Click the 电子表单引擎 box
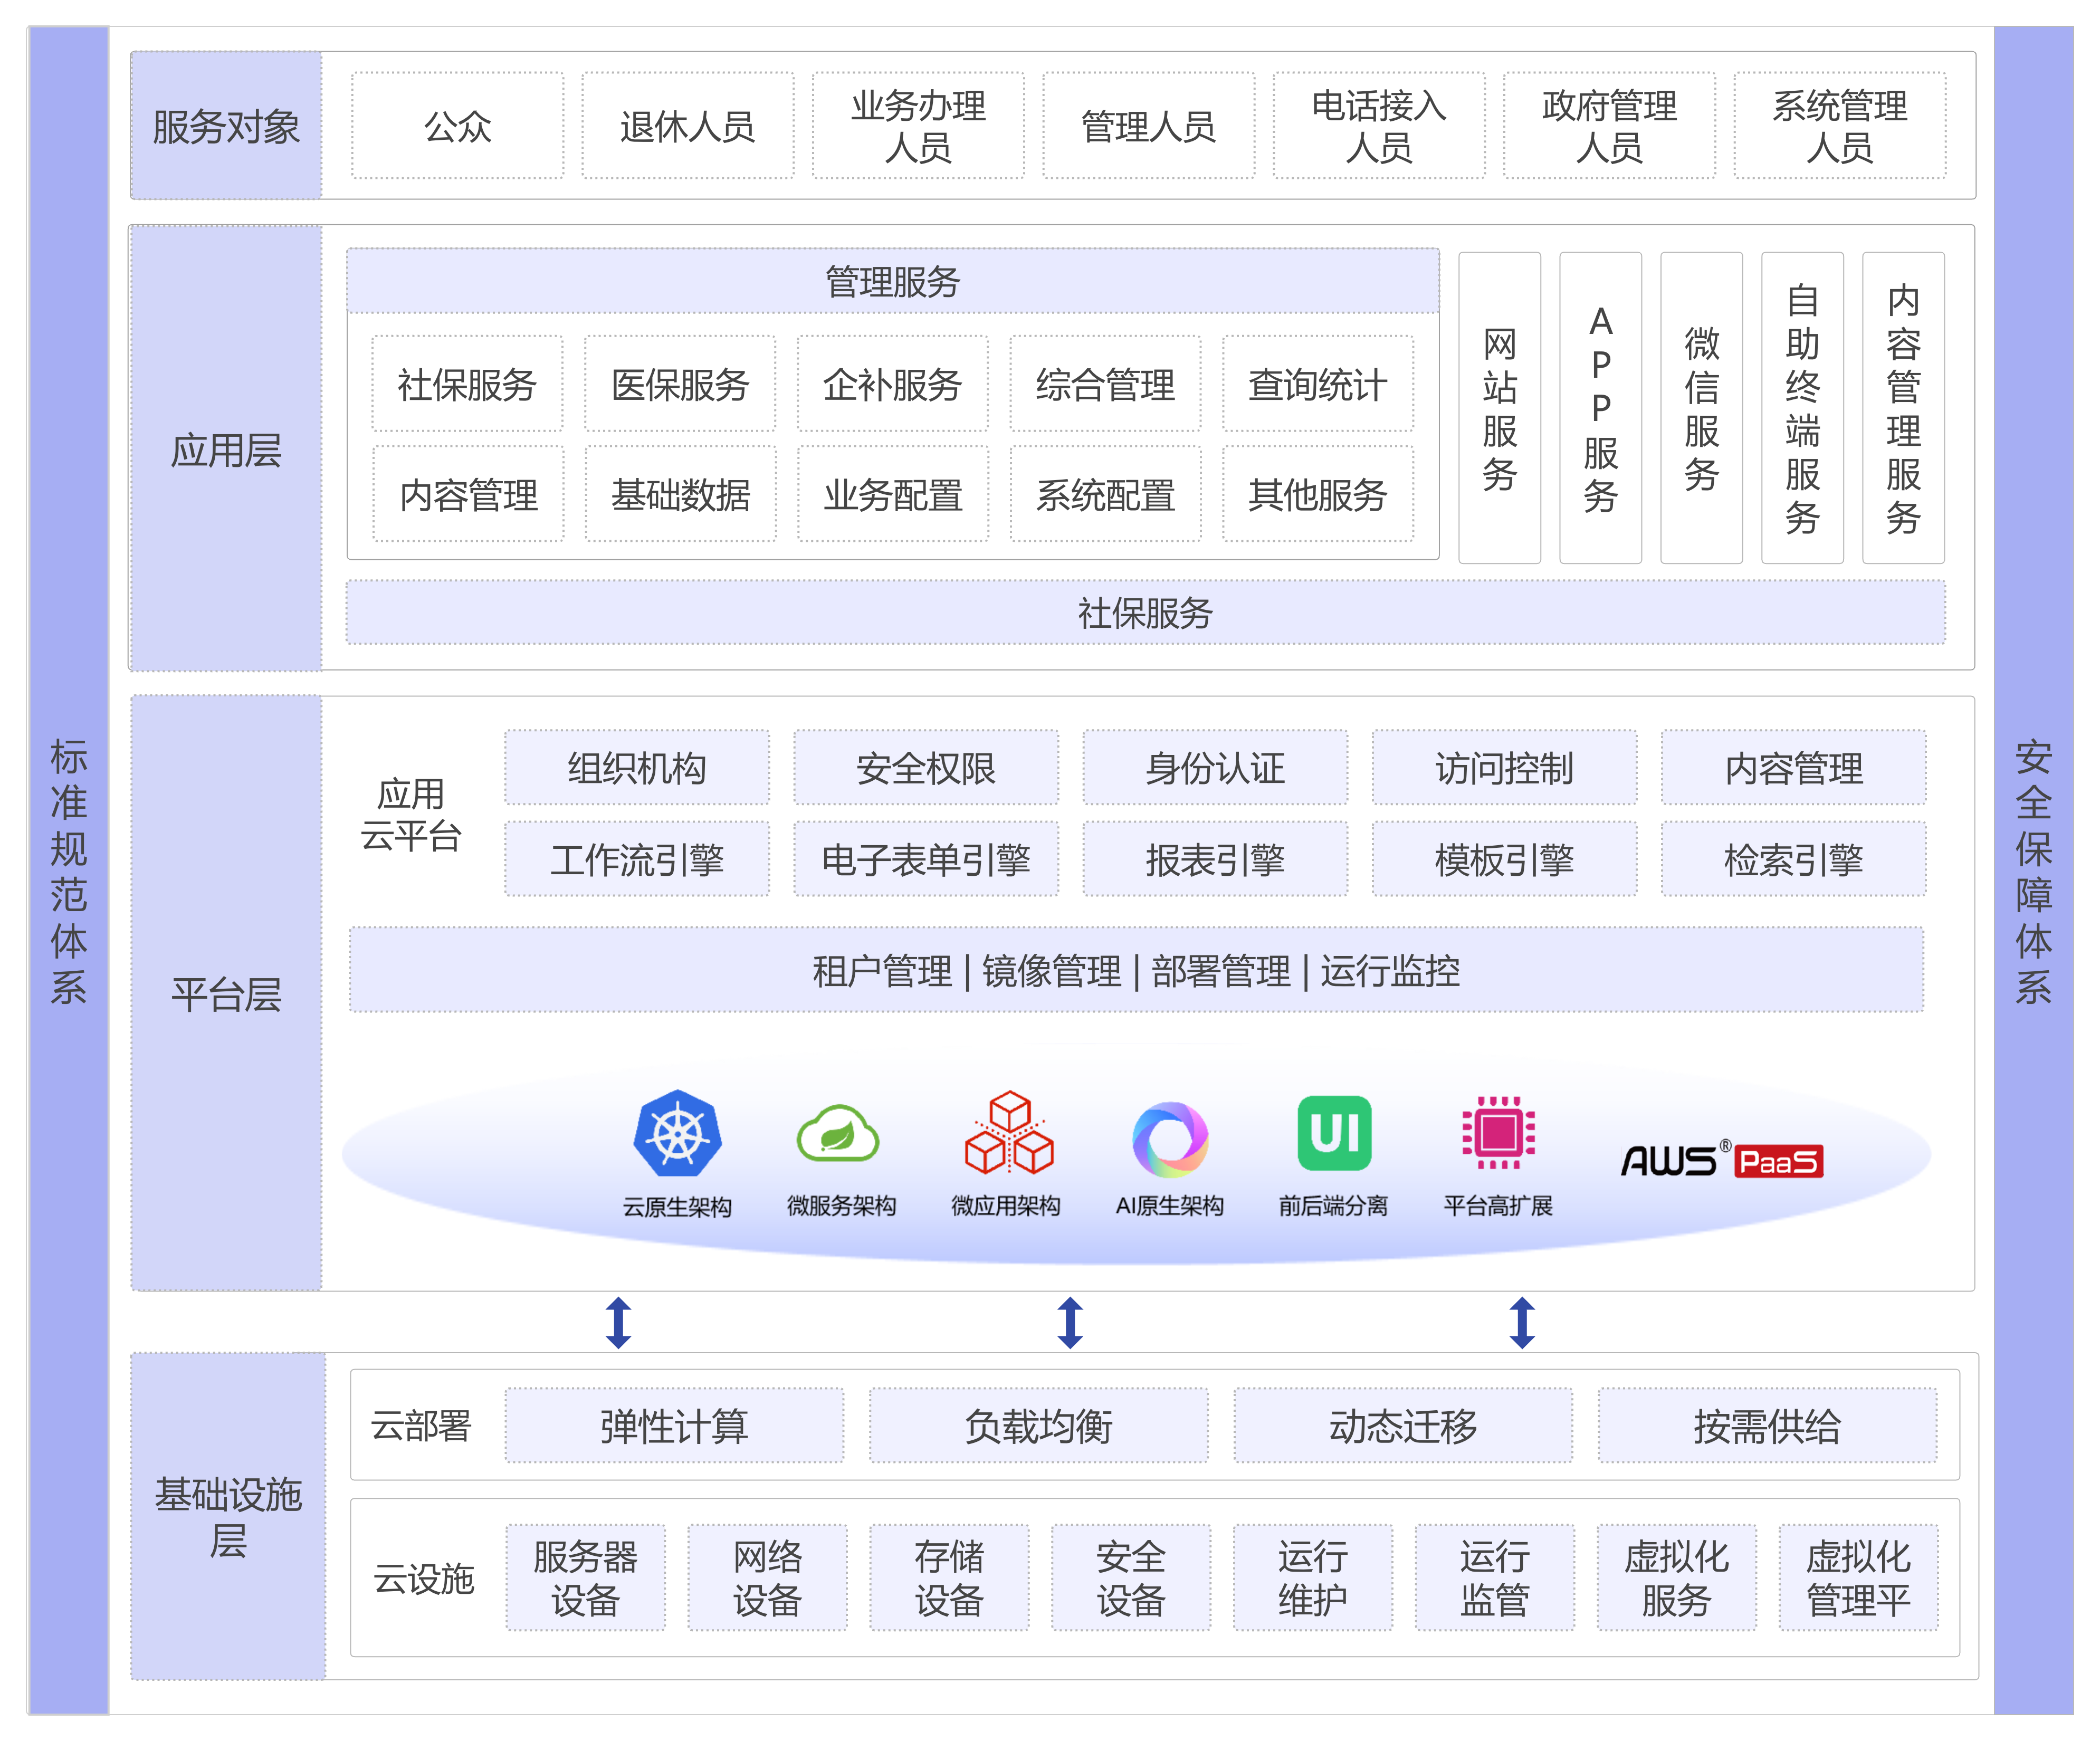The width and height of the screenshot is (2100, 1741). click(926, 859)
